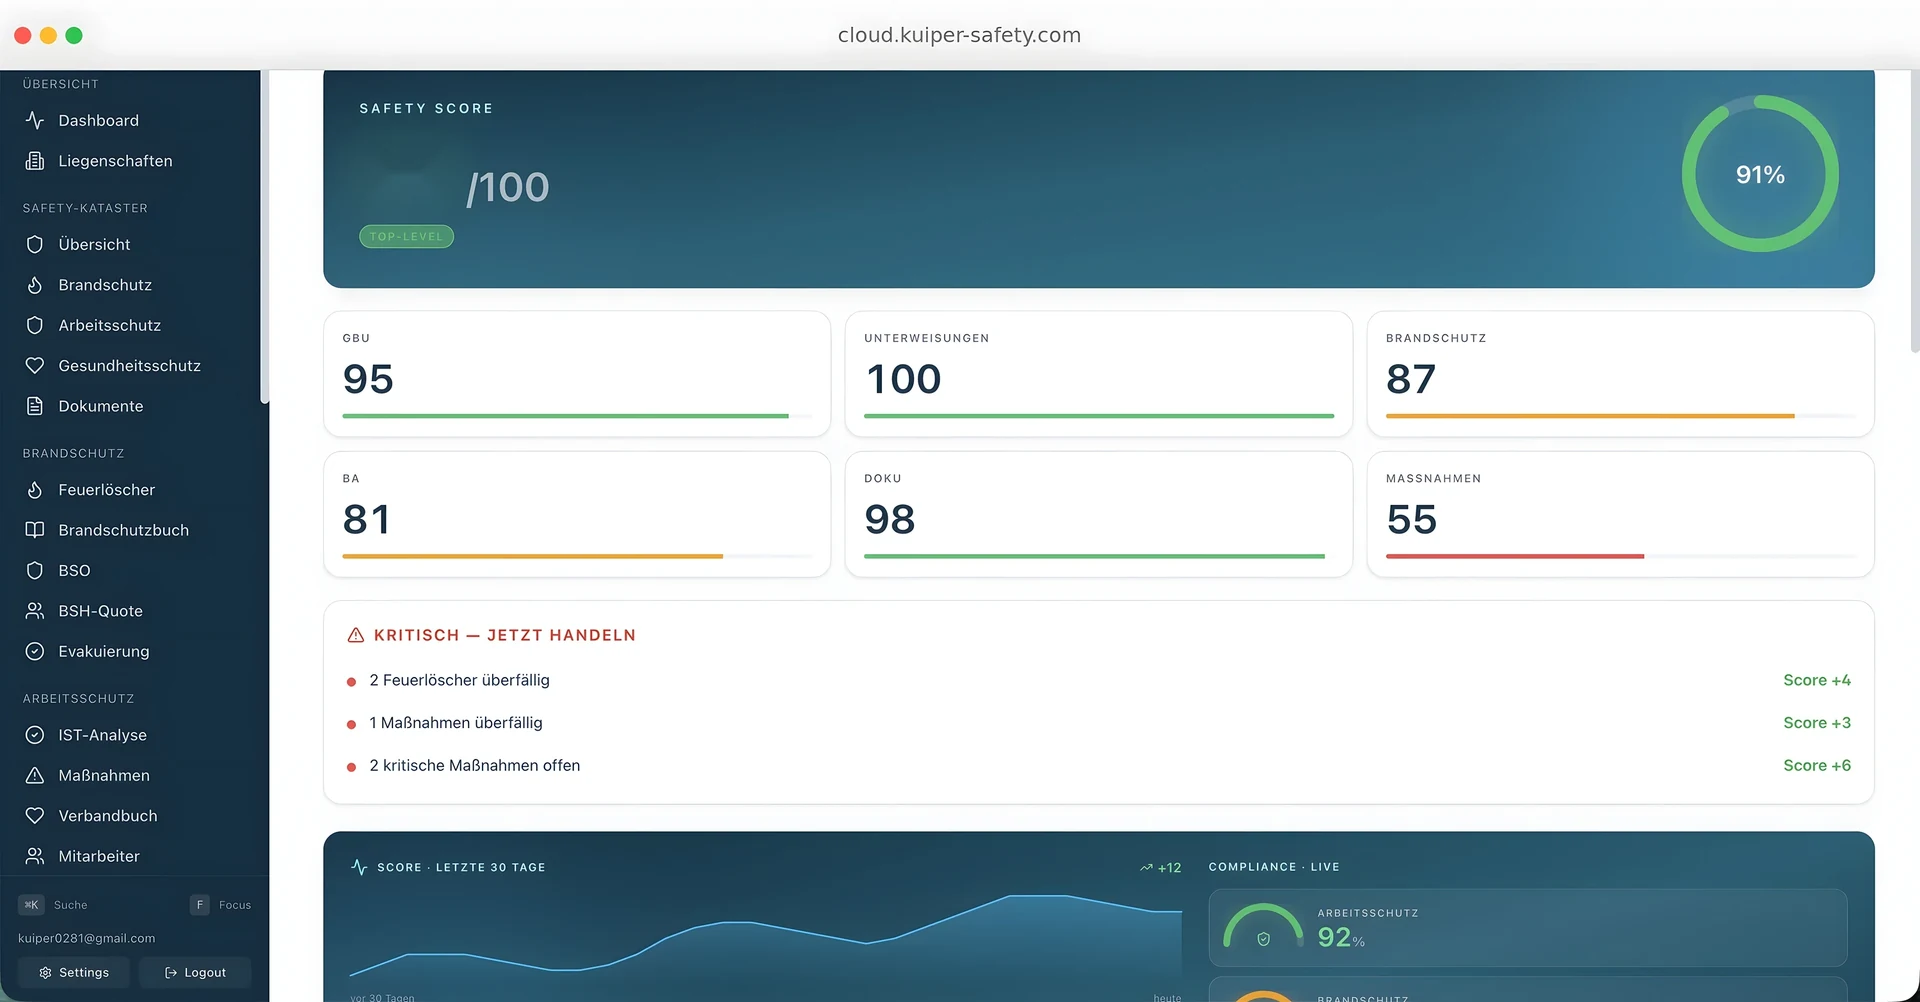The width and height of the screenshot is (1920, 1002).
Task: Click the pulse icon beside Score Letzte 30 Tage
Action: (x=360, y=867)
